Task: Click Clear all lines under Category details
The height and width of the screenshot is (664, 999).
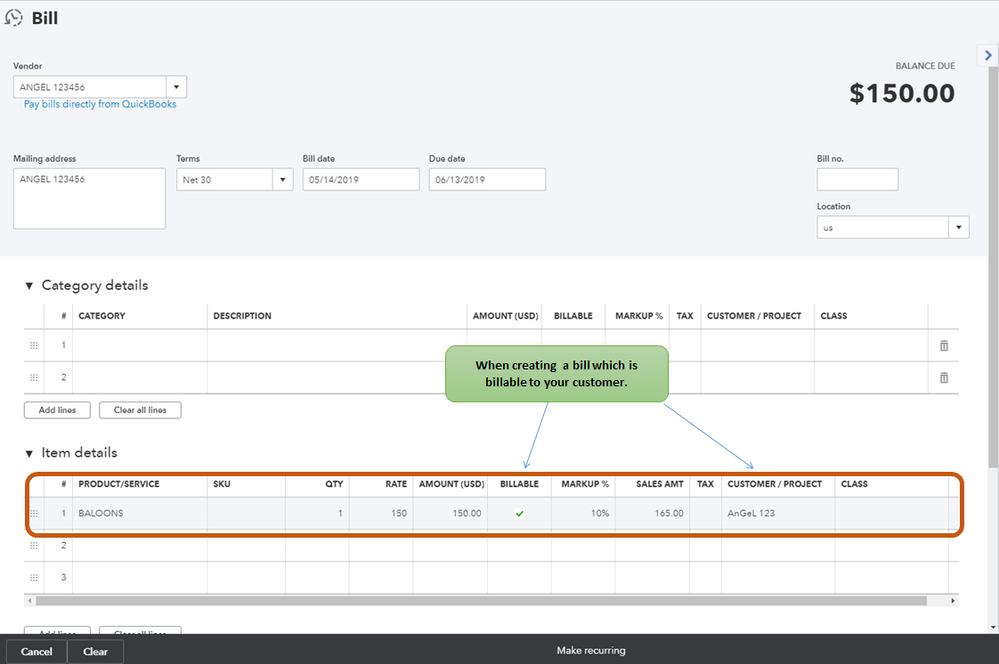Action: tap(140, 410)
